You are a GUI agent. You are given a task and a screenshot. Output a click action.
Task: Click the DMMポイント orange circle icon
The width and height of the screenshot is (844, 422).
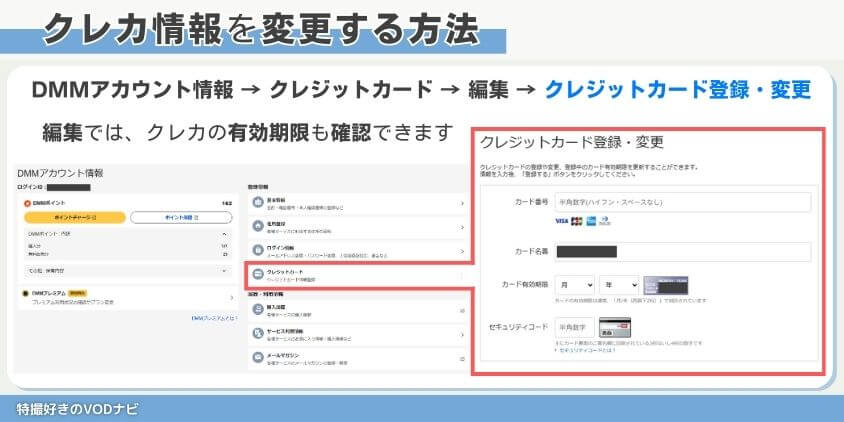[27, 203]
